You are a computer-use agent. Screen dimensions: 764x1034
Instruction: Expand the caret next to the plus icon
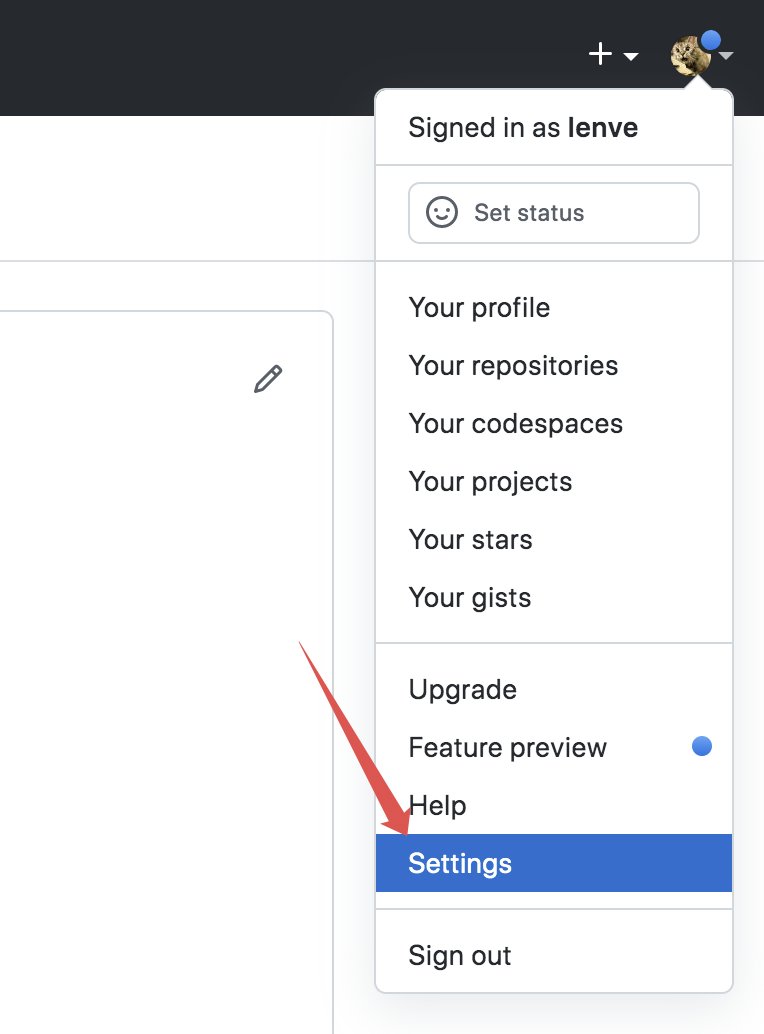[631, 56]
